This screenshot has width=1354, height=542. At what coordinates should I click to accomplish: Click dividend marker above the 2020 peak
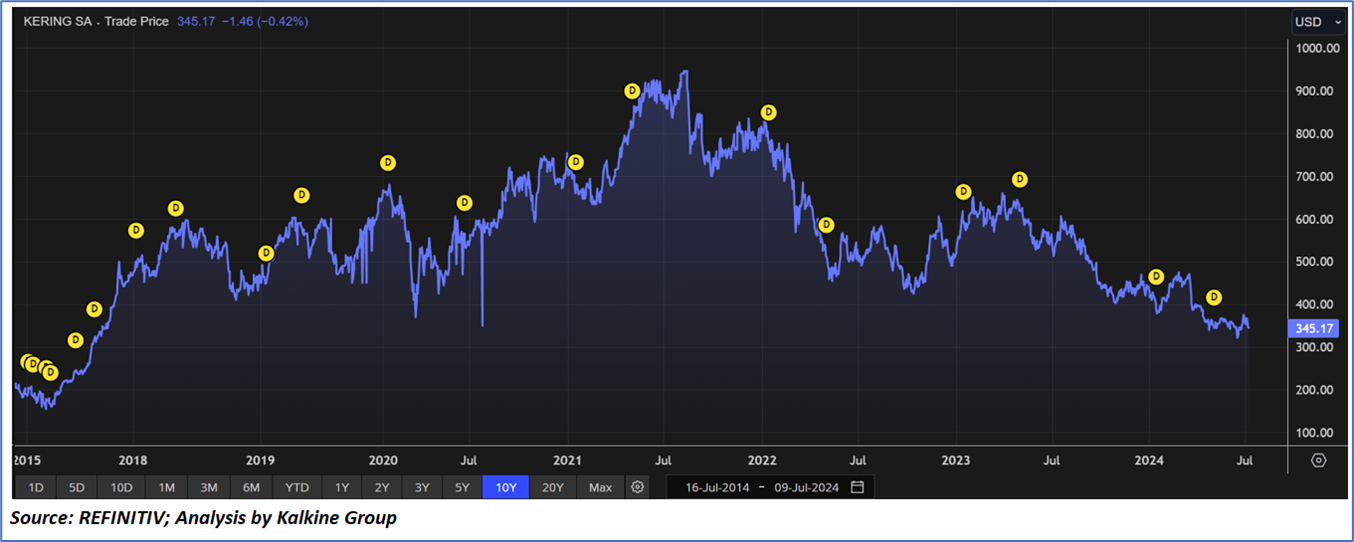388,162
